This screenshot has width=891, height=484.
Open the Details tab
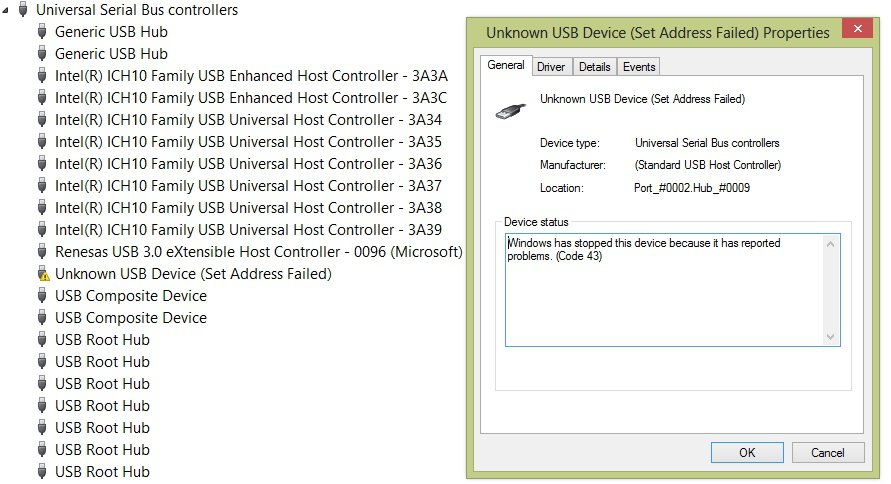click(594, 67)
